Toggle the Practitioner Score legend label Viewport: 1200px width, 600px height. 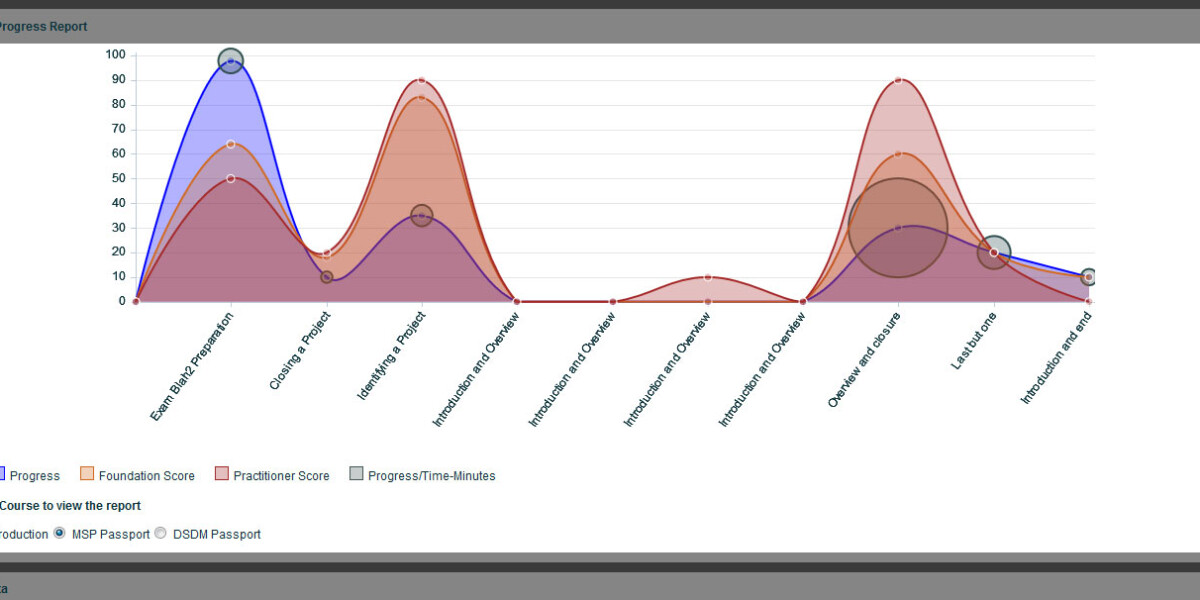point(281,476)
